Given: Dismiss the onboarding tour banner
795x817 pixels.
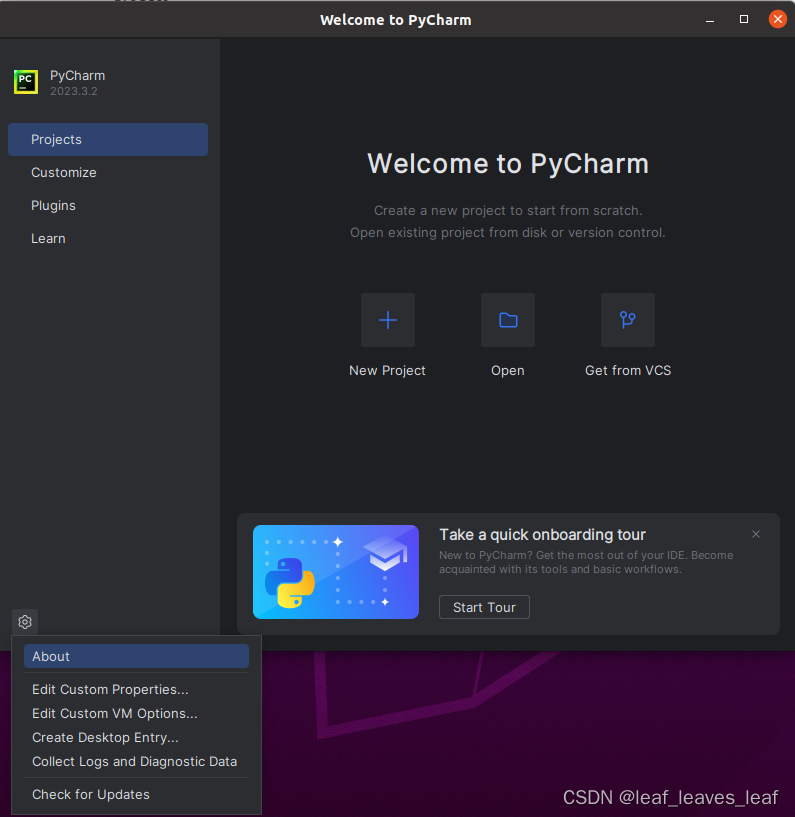Looking at the screenshot, I should pos(756,534).
